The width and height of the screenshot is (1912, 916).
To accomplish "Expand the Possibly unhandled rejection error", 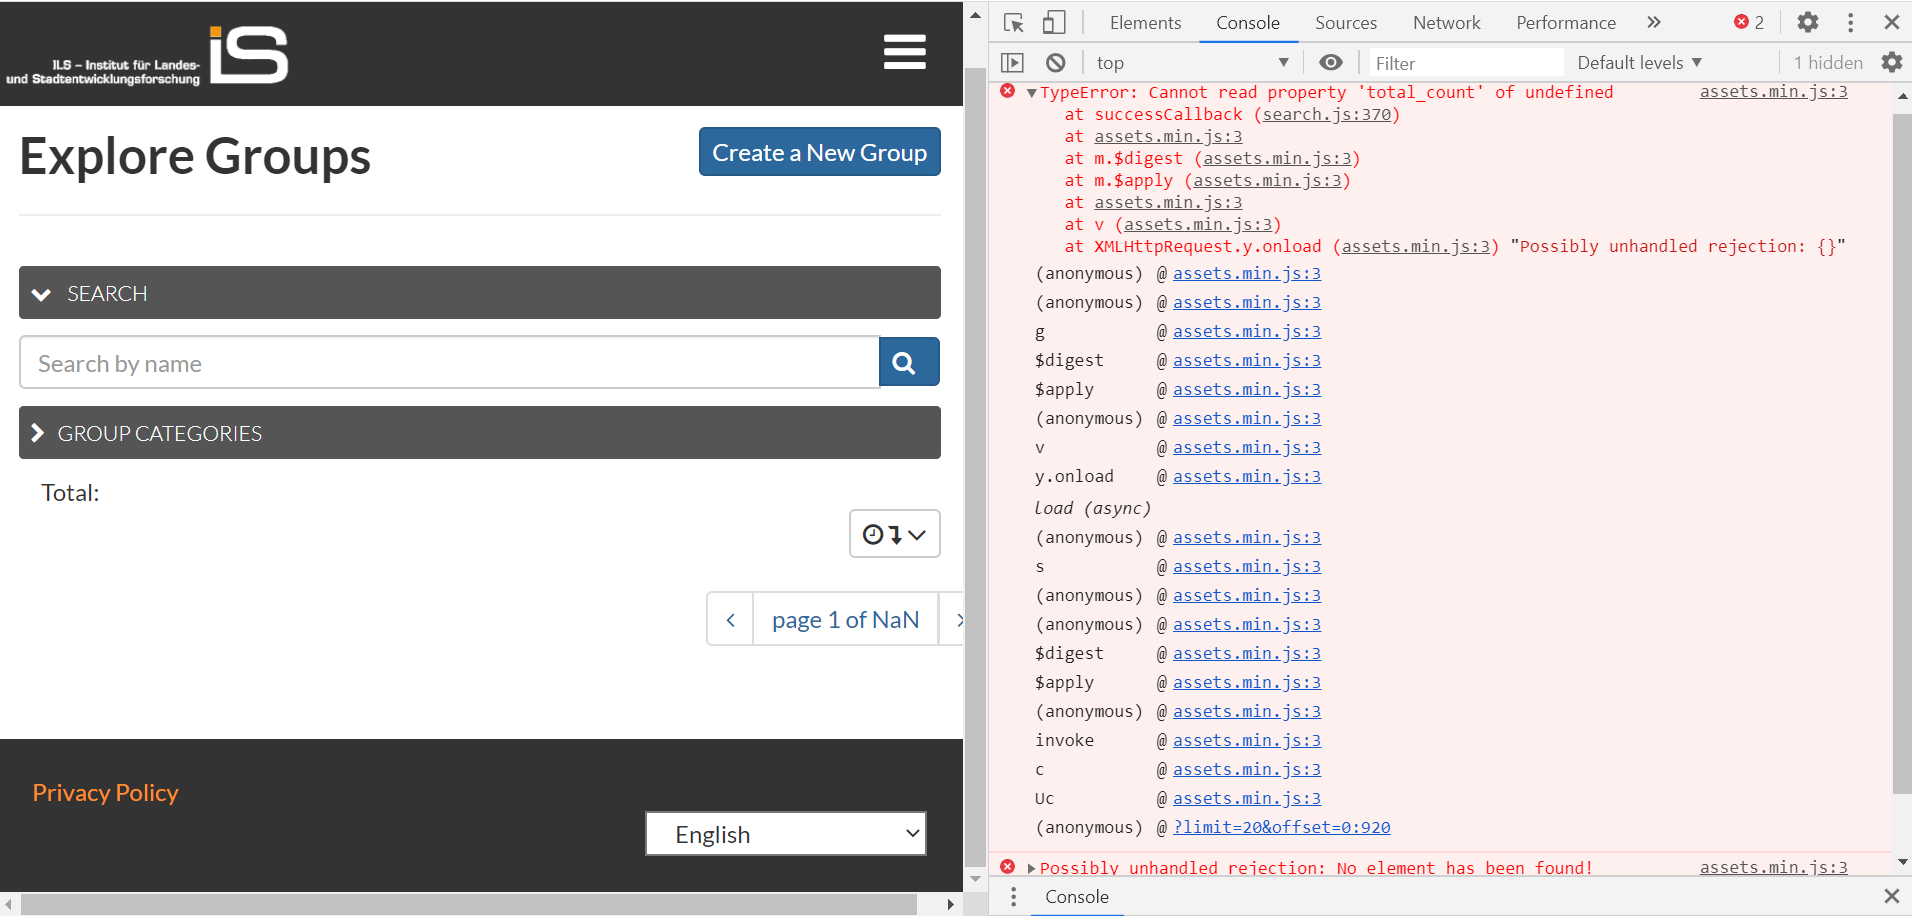I will pyautogui.click(x=1031, y=868).
